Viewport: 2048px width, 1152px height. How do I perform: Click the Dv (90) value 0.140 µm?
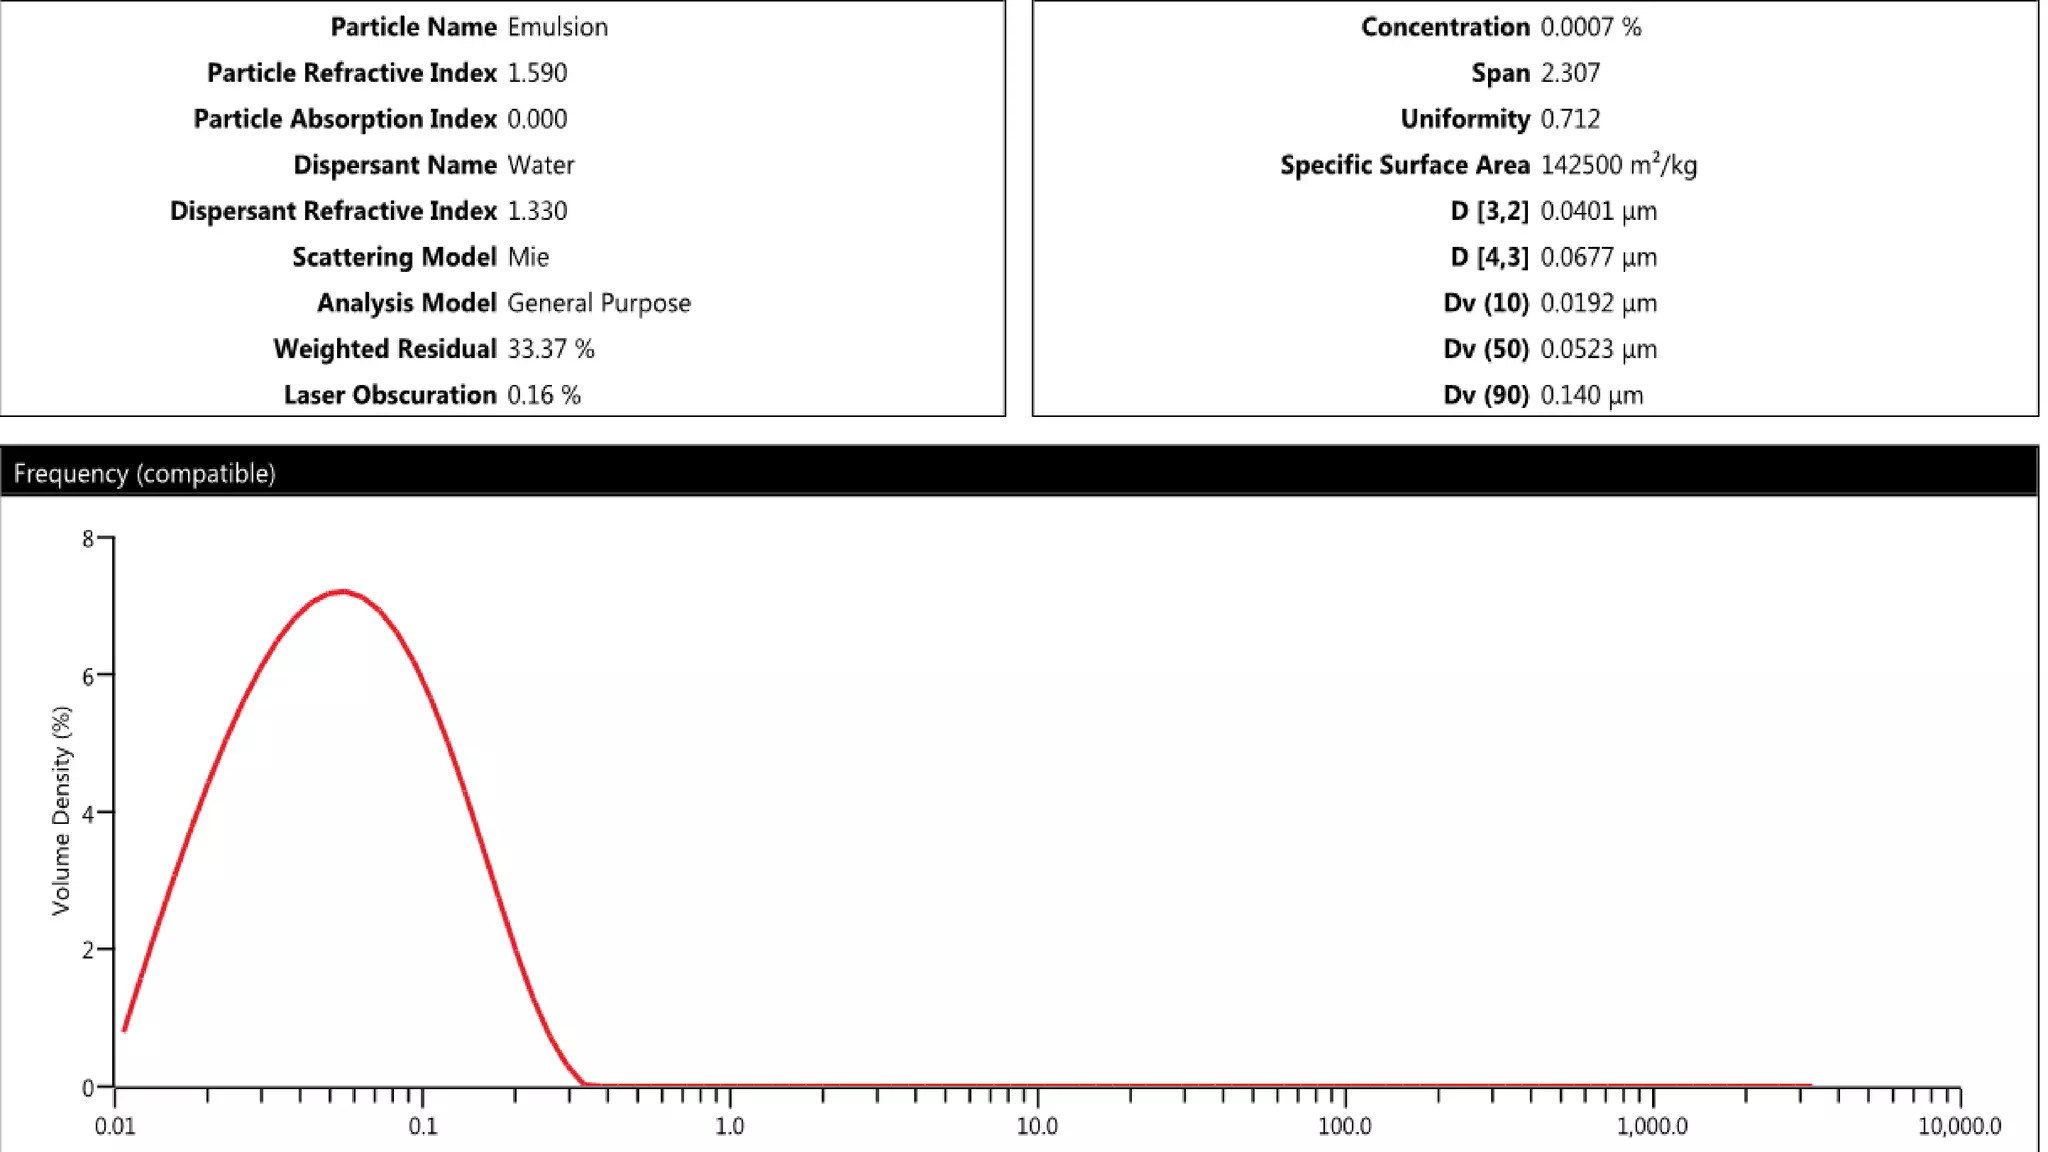pos(1591,395)
